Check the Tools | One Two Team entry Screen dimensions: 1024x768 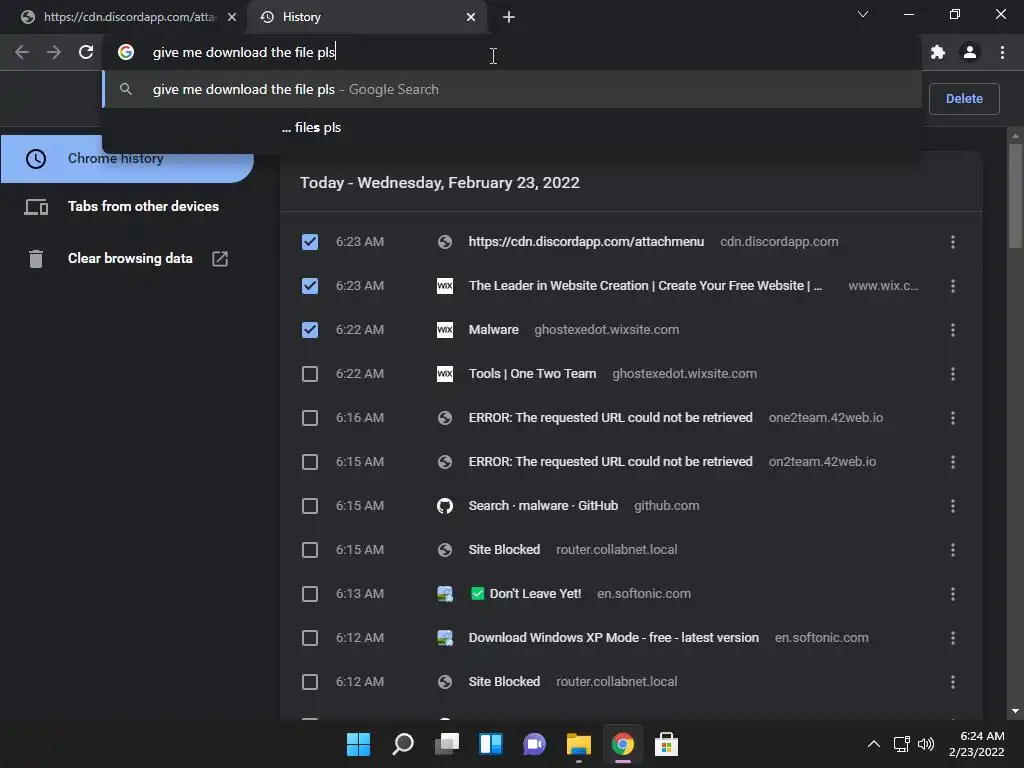pos(310,374)
